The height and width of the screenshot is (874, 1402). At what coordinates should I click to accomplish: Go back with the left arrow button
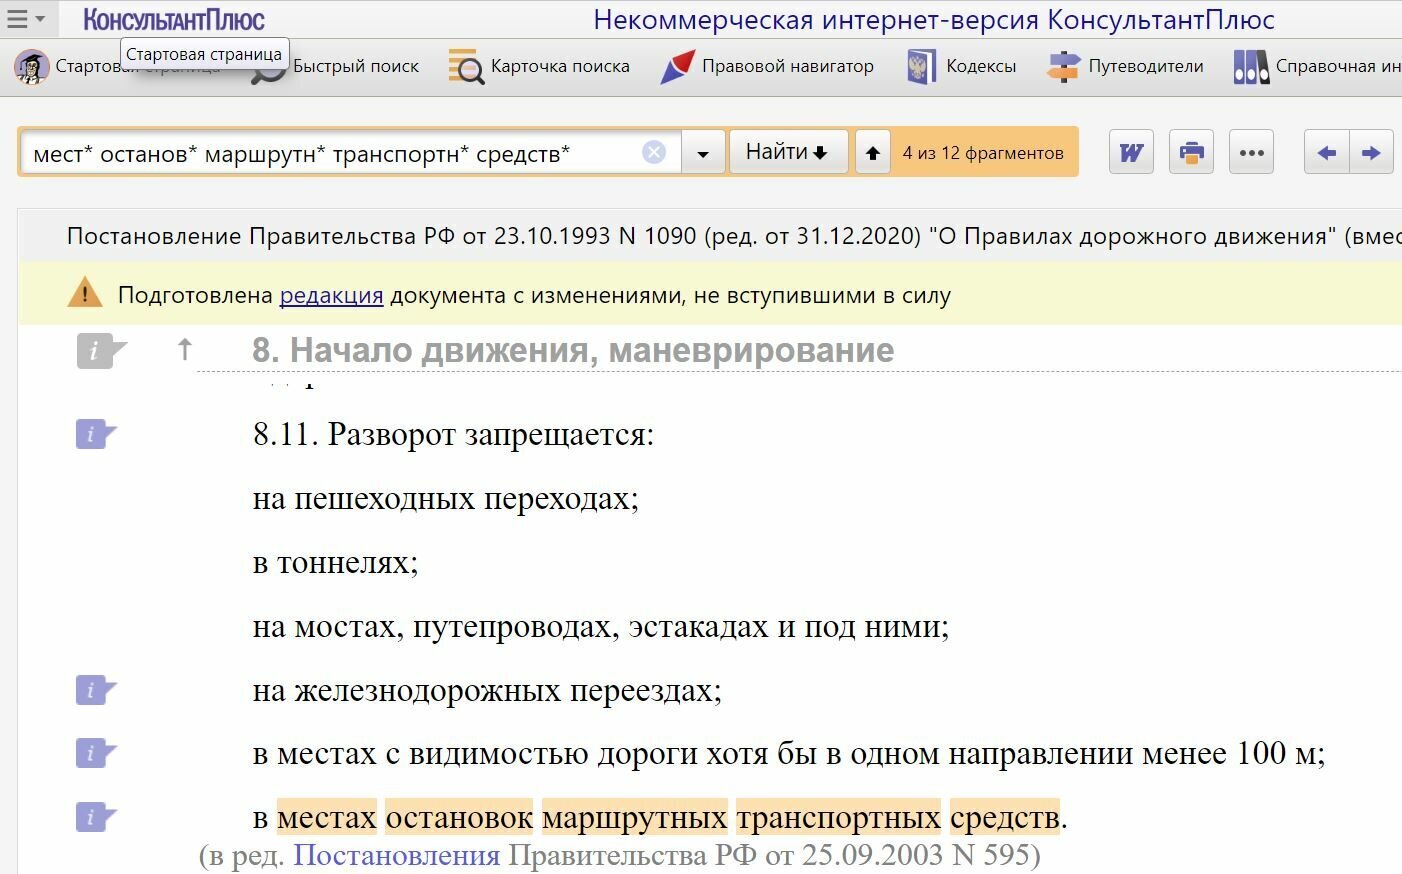[1327, 153]
